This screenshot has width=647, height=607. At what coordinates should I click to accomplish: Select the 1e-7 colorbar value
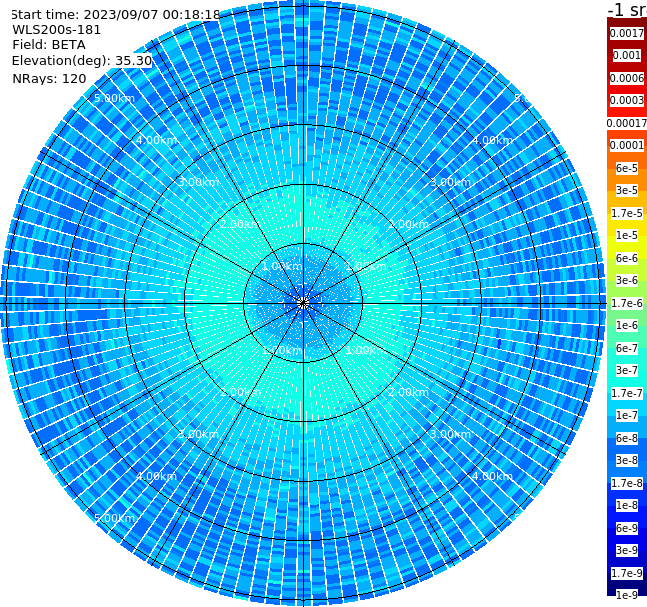[627, 415]
